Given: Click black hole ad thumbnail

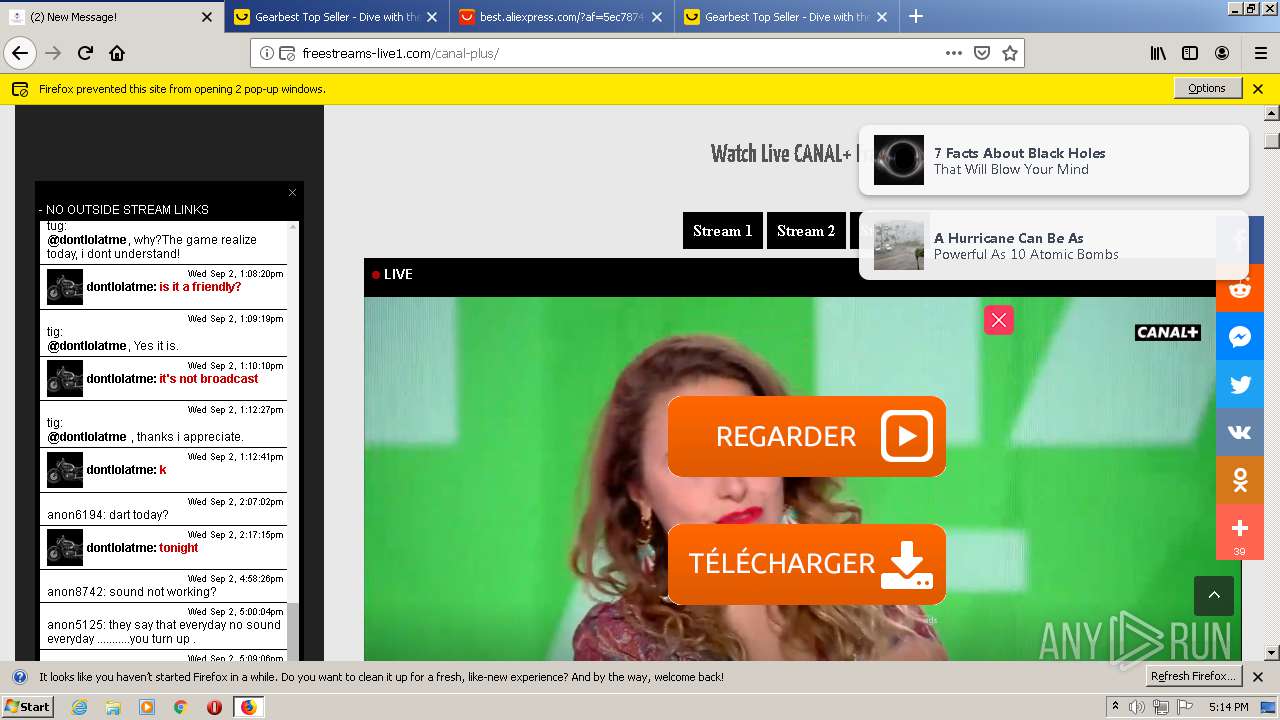Looking at the screenshot, I should coord(899,160).
